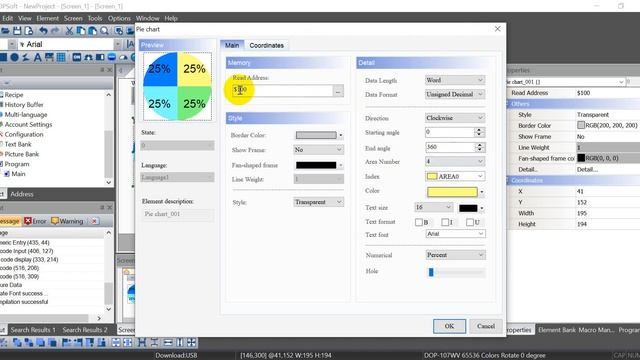Open the Numerical Percent dropdown
Viewport: 640px width, 360px height.
click(455, 255)
